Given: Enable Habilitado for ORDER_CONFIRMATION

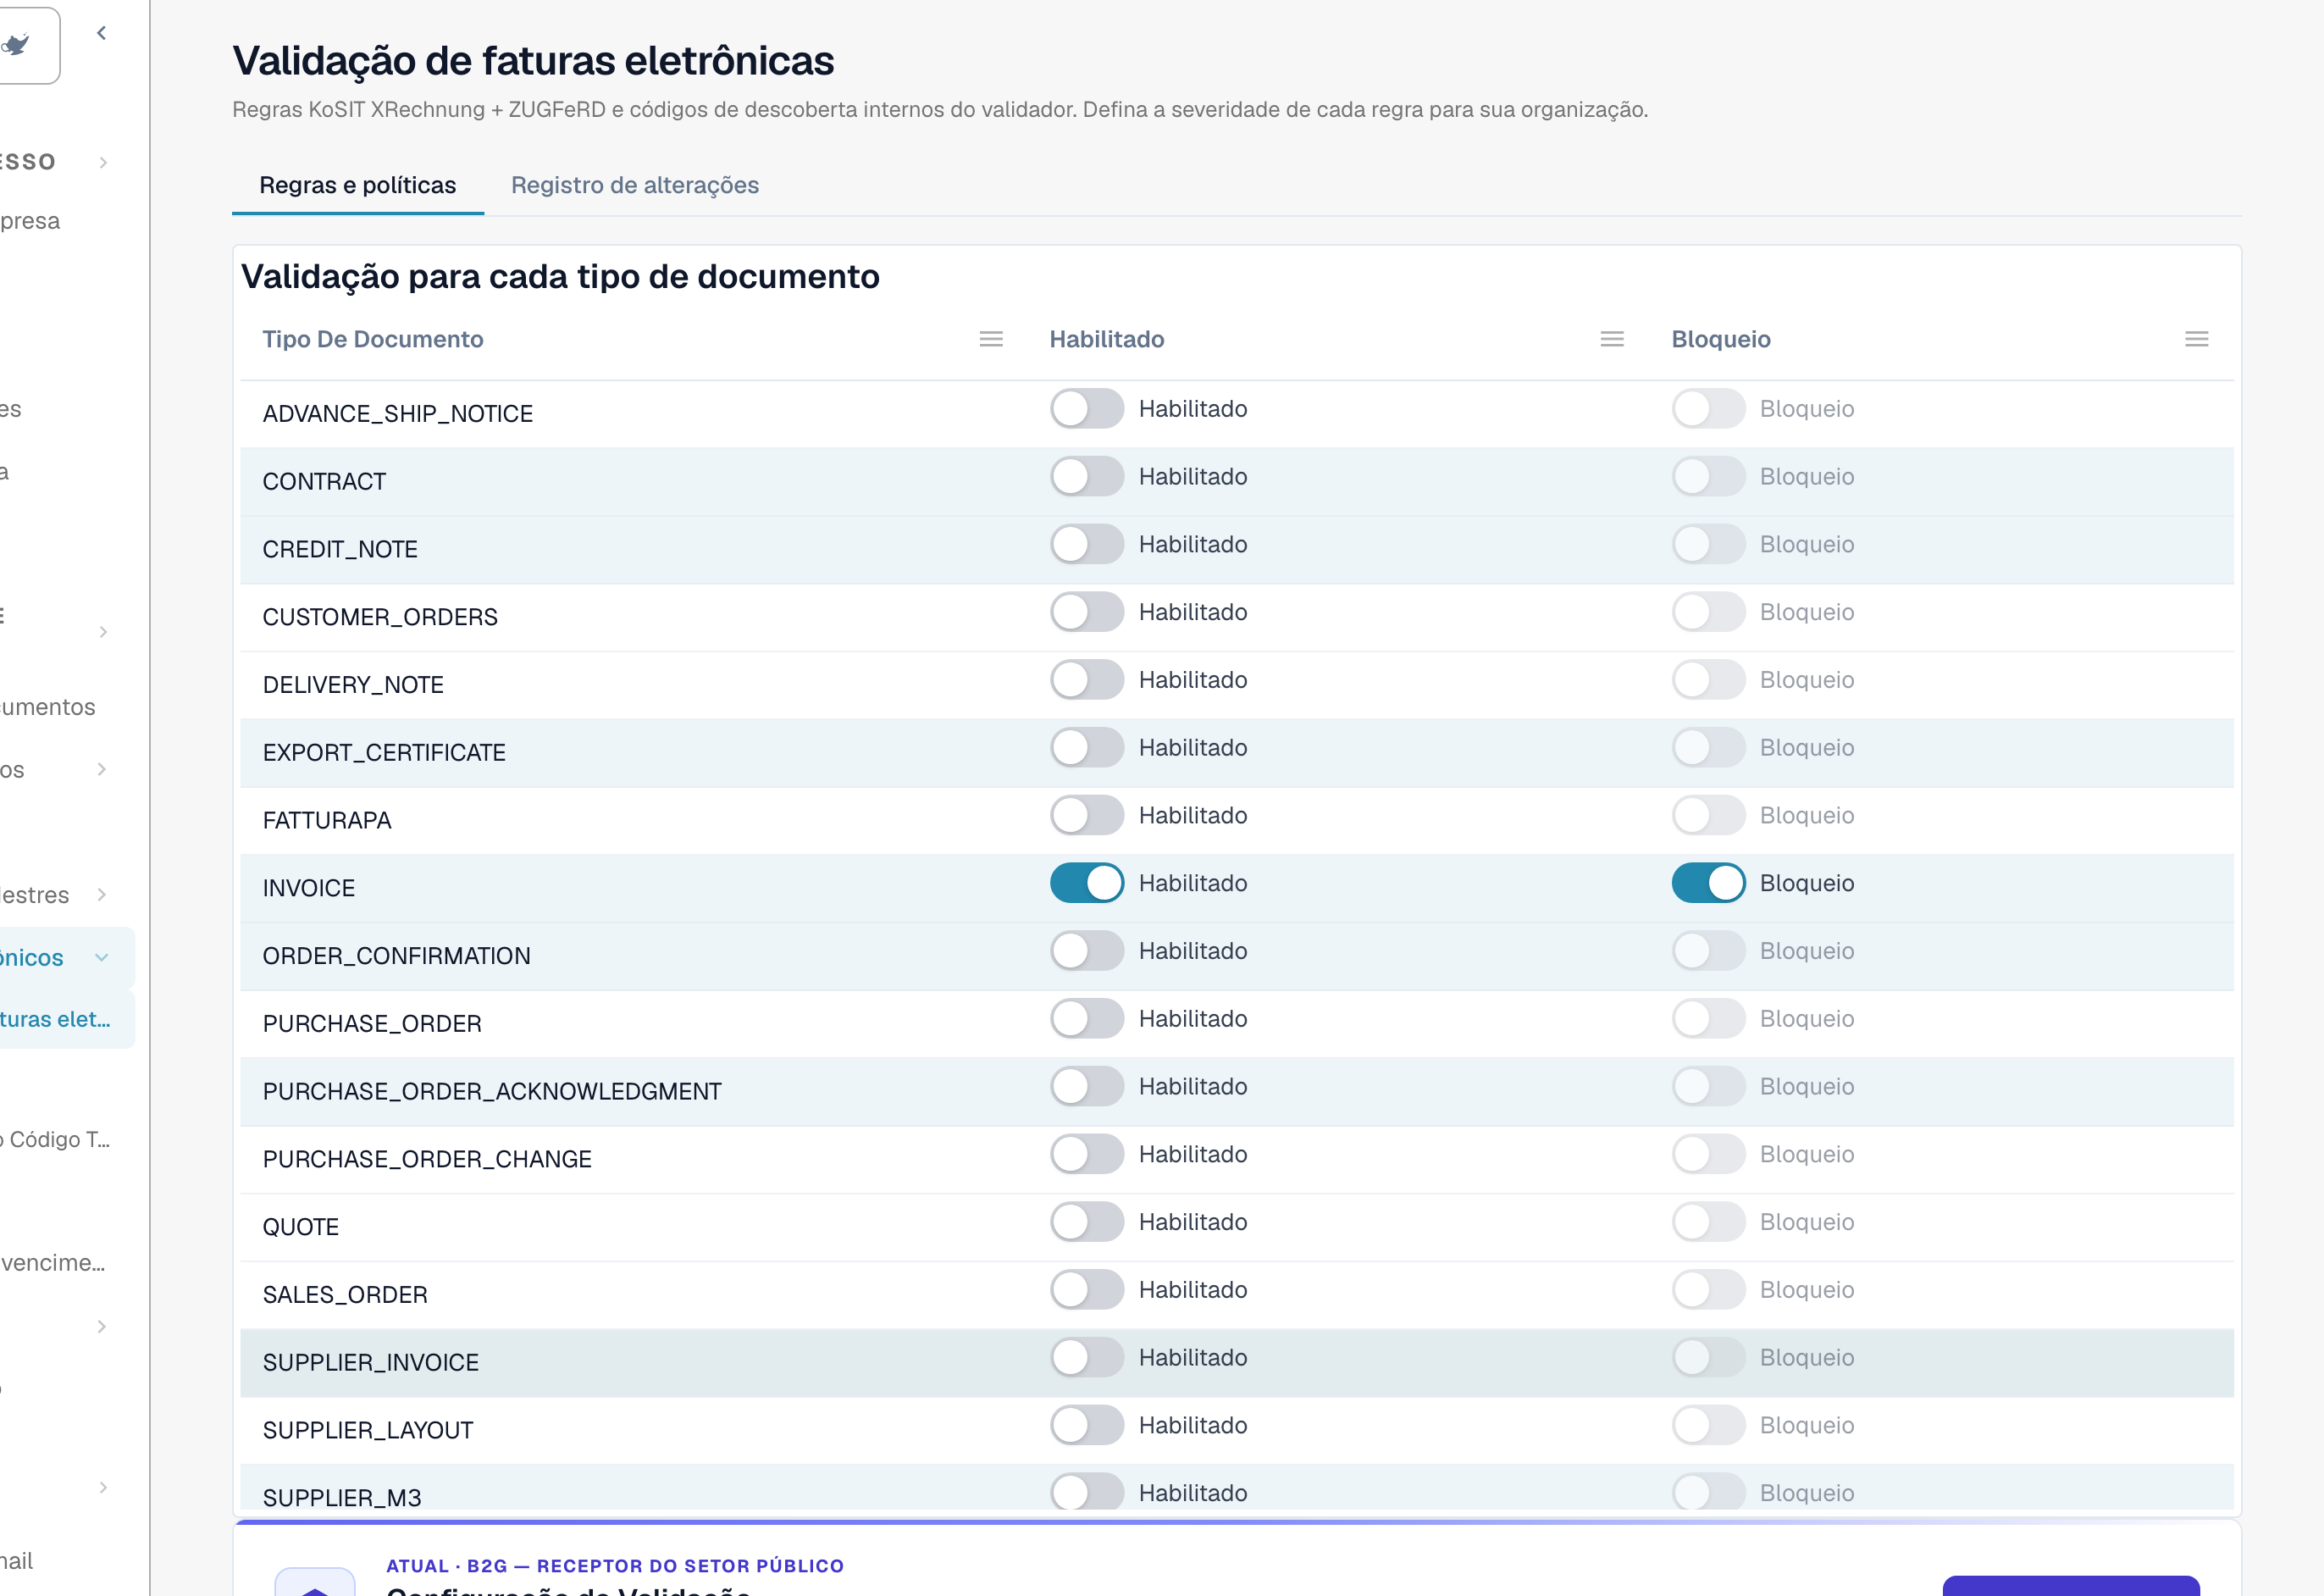Looking at the screenshot, I should pos(1086,951).
